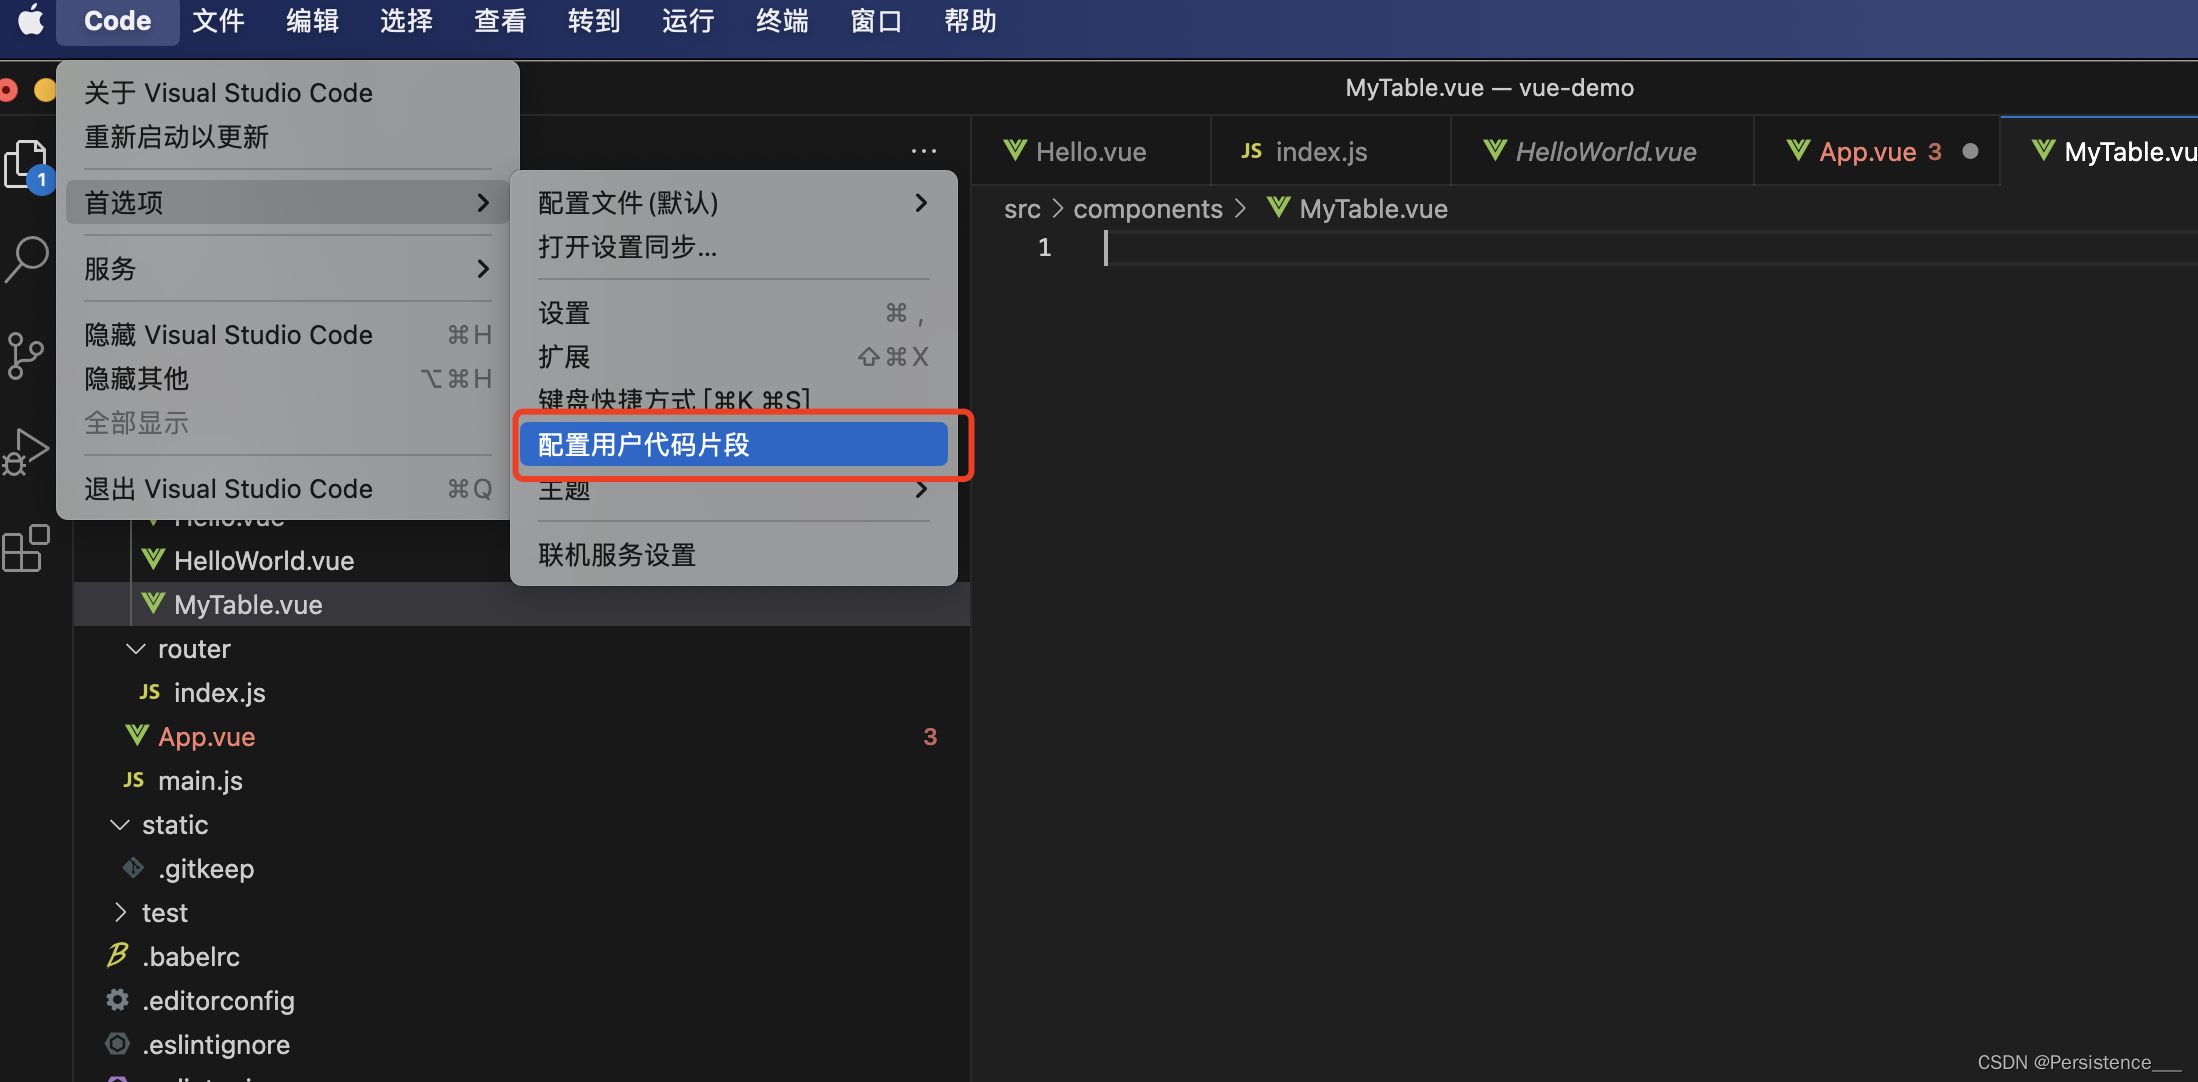Click the Babel icon next to .babelrc
The width and height of the screenshot is (2198, 1082).
(118, 956)
